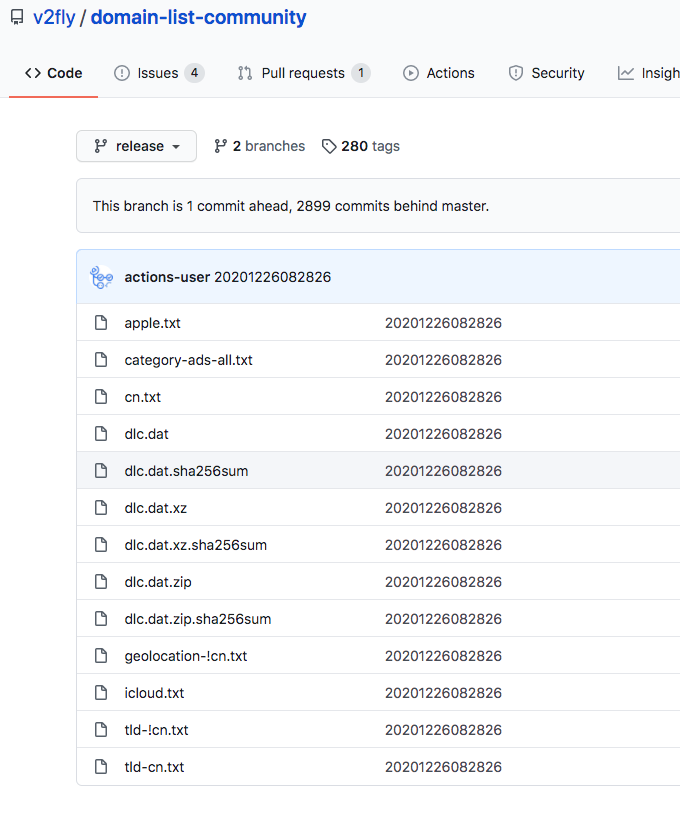The image size is (680, 827).
Task: Click the file icon next to apple.txt
Action: pyautogui.click(x=101, y=323)
